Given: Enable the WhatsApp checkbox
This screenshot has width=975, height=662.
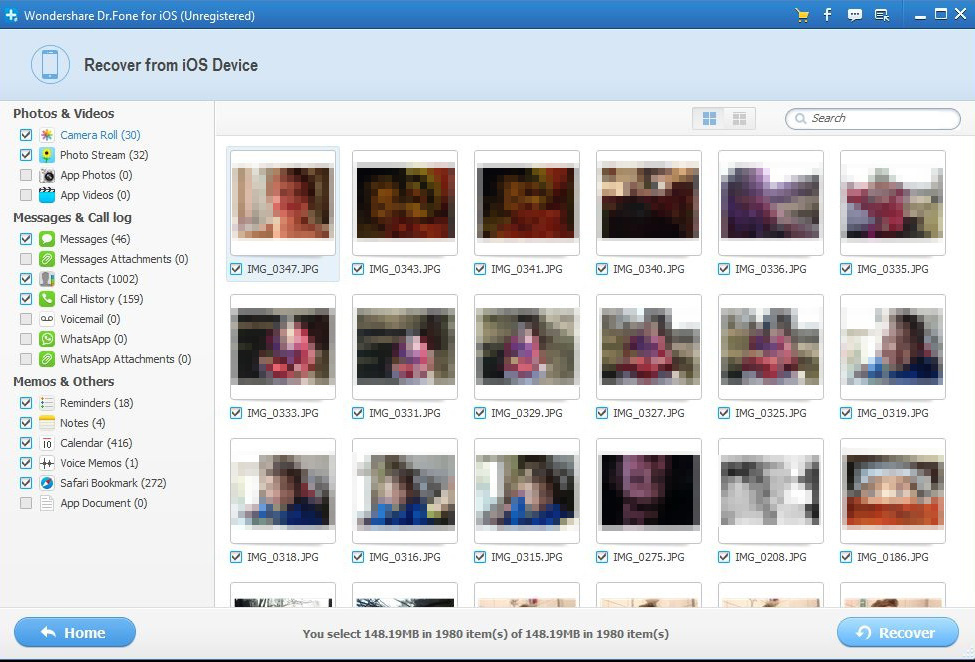Looking at the screenshot, I should coord(25,339).
